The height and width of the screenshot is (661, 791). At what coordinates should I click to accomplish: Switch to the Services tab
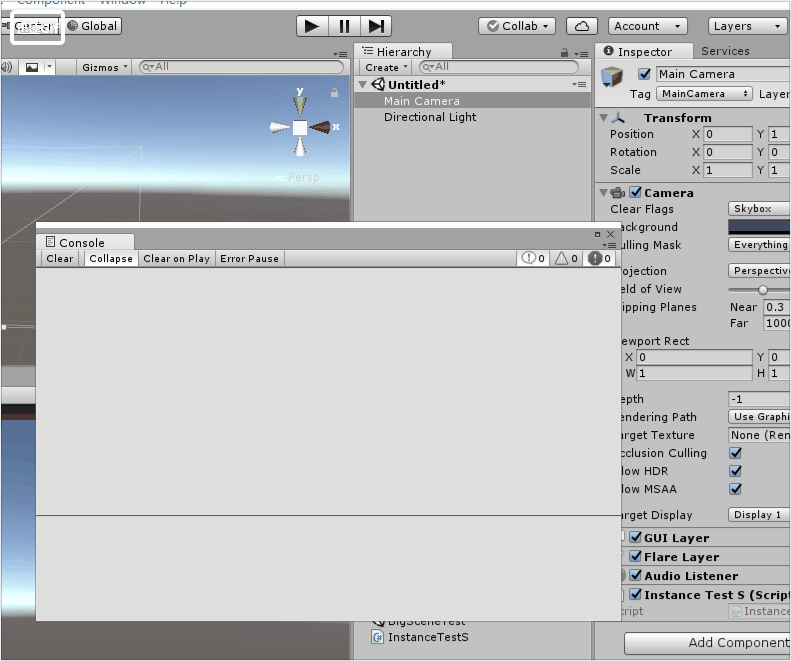point(725,51)
